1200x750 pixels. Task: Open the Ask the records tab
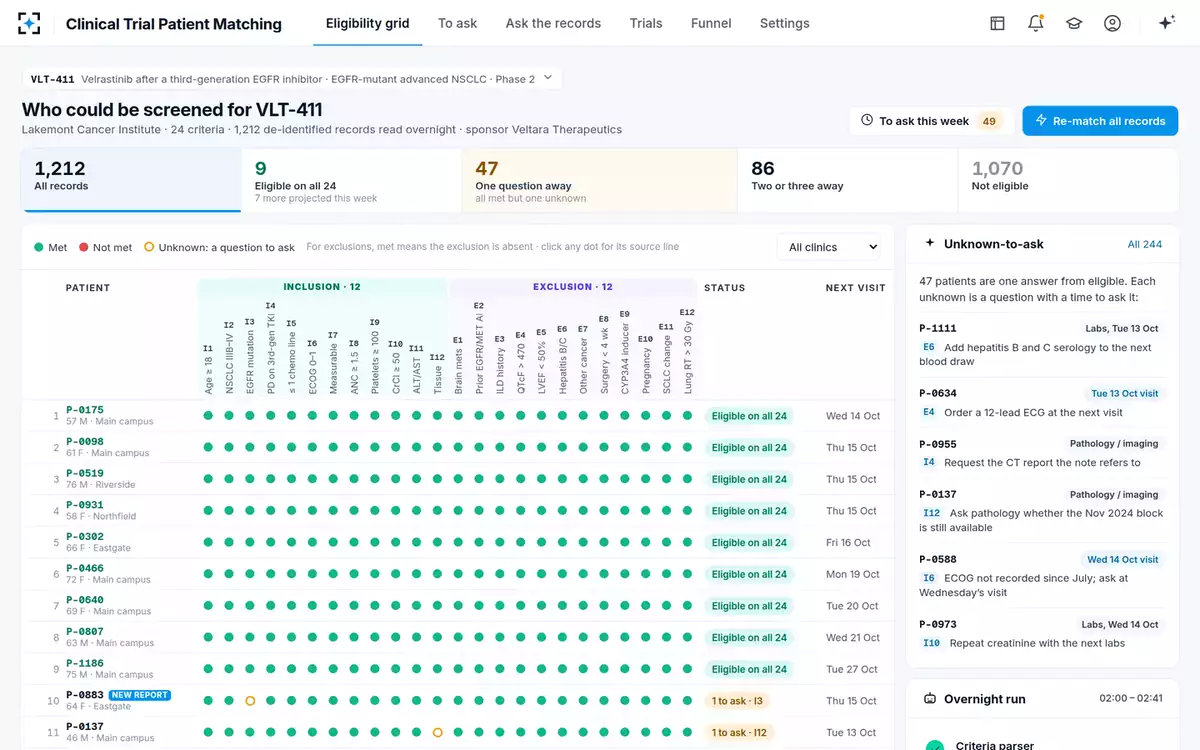[553, 23]
